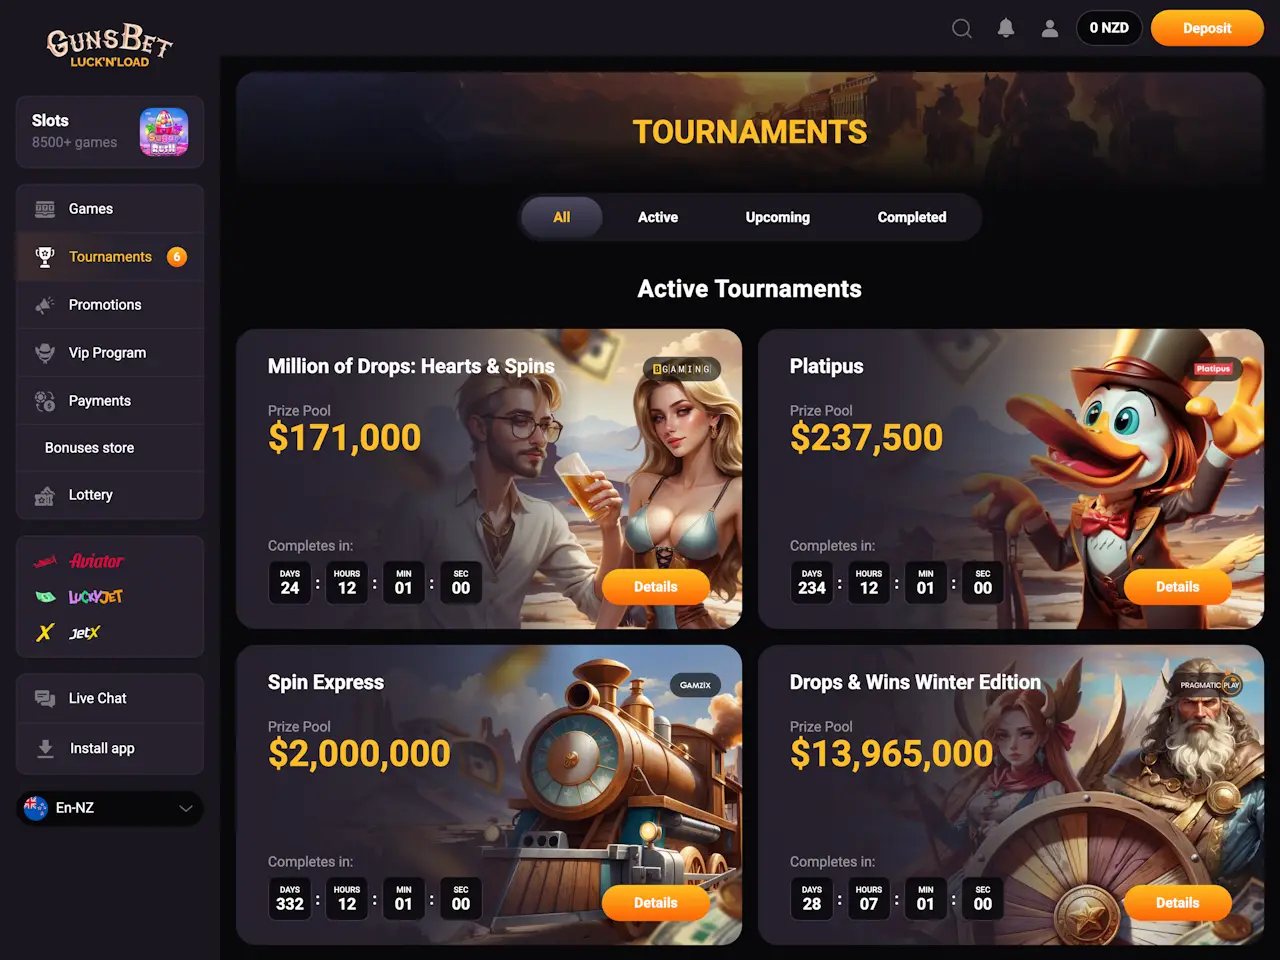Click the Promotions megaphone icon
This screenshot has height=960, width=1280.
point(45,305)
